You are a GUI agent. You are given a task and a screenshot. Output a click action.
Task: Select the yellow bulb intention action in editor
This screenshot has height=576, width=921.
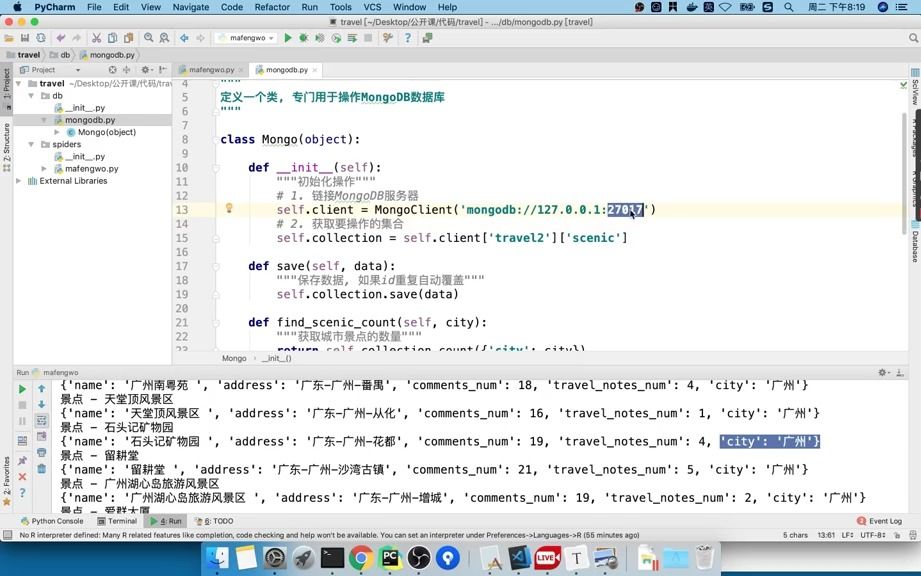[x=228, y=209]
